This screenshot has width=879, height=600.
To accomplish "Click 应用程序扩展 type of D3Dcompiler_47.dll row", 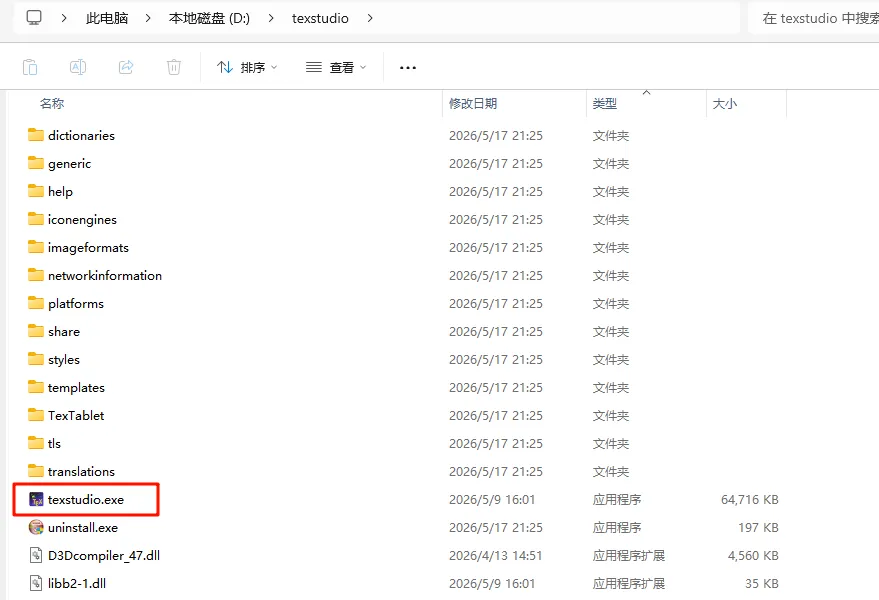I will [x=628, y=555].
